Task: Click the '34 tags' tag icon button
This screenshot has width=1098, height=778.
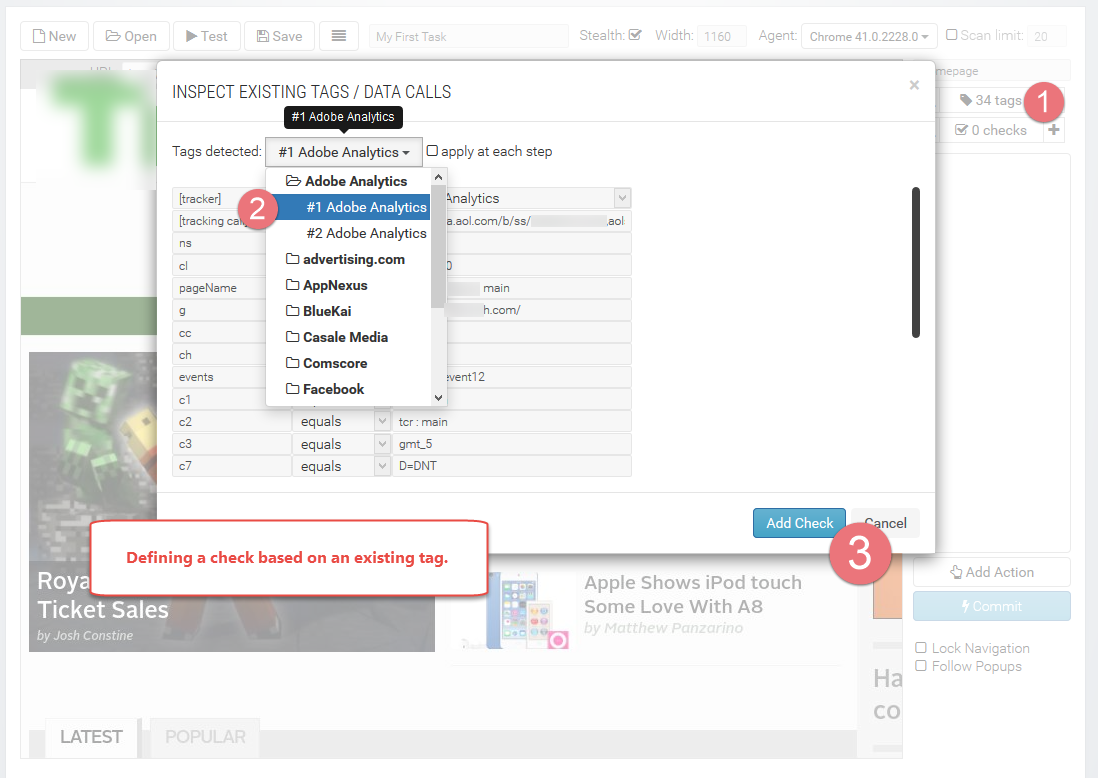Action: [990, 100]
